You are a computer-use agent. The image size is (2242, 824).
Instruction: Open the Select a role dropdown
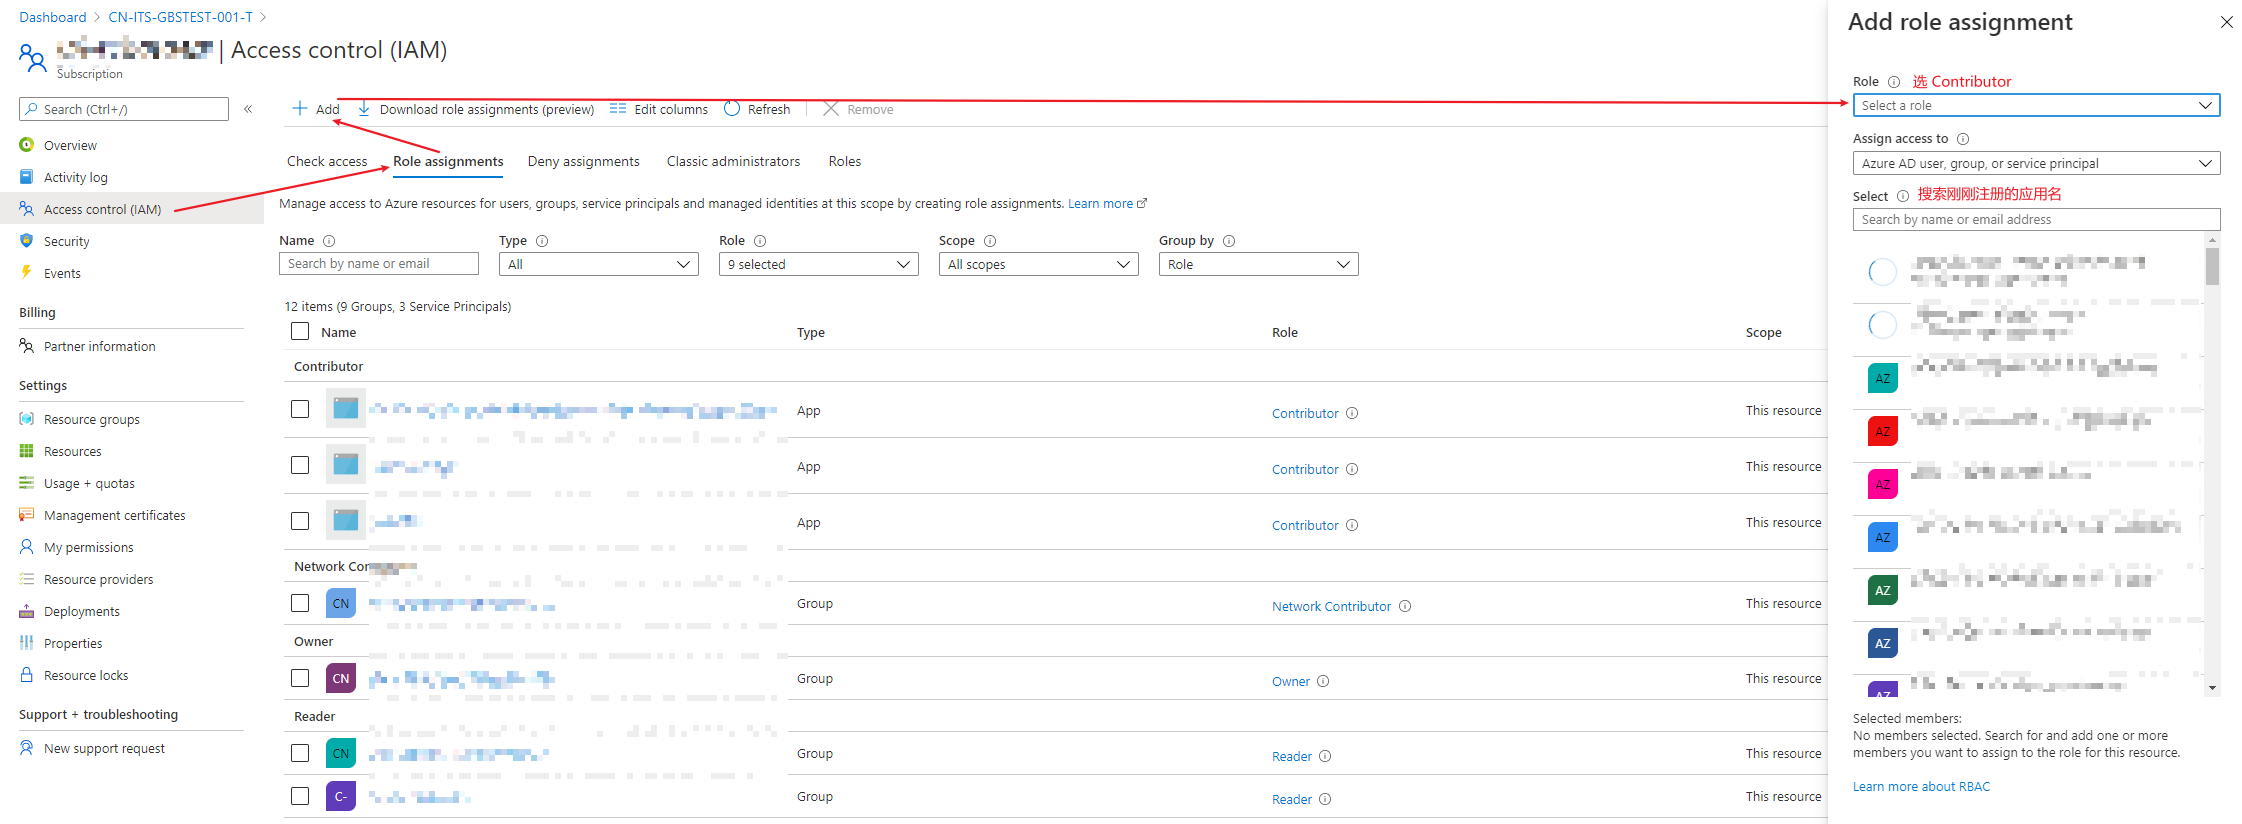pos(2036,105)
